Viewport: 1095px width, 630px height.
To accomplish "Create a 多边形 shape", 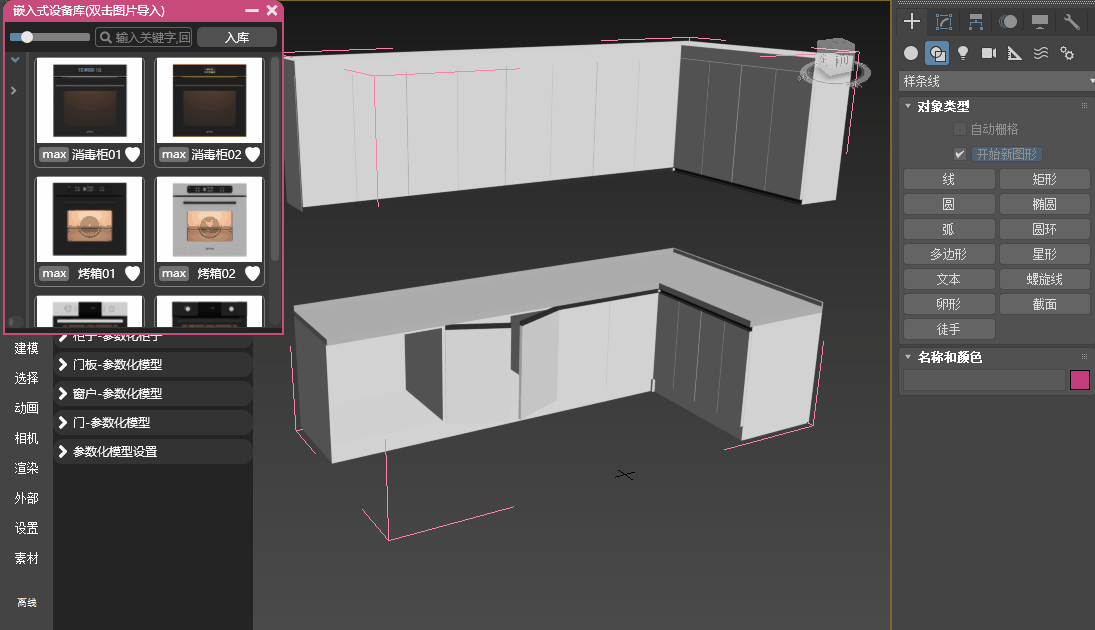I will [x=949, y=254].
